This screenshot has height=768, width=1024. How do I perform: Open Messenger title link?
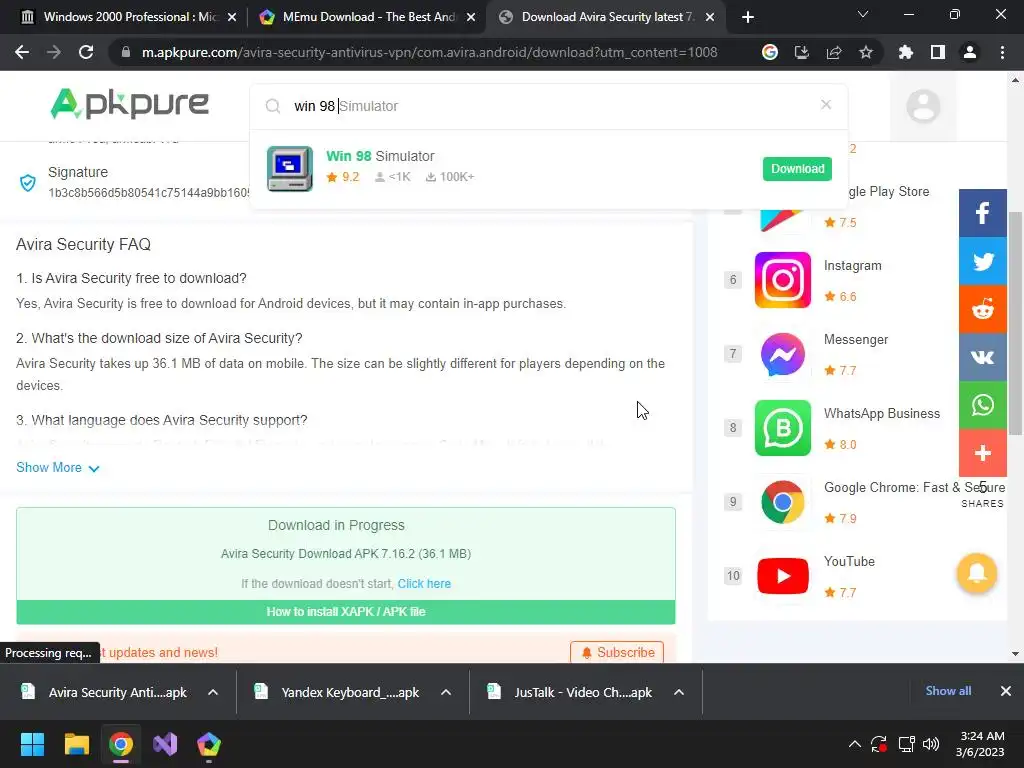856,340
